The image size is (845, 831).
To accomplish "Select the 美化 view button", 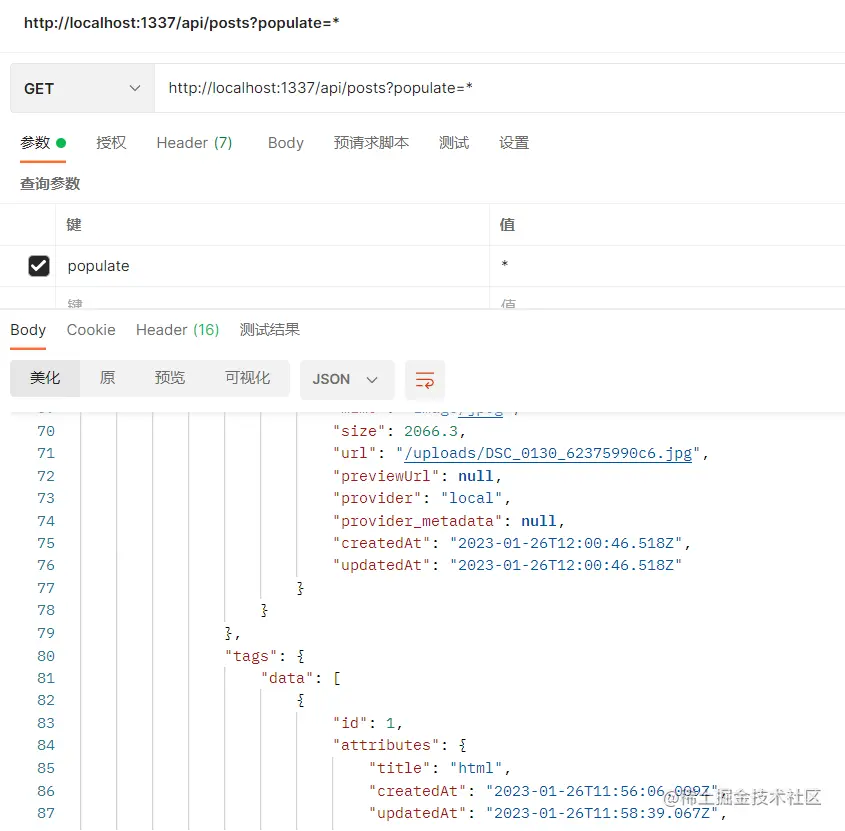I will (x=45, y=378).
